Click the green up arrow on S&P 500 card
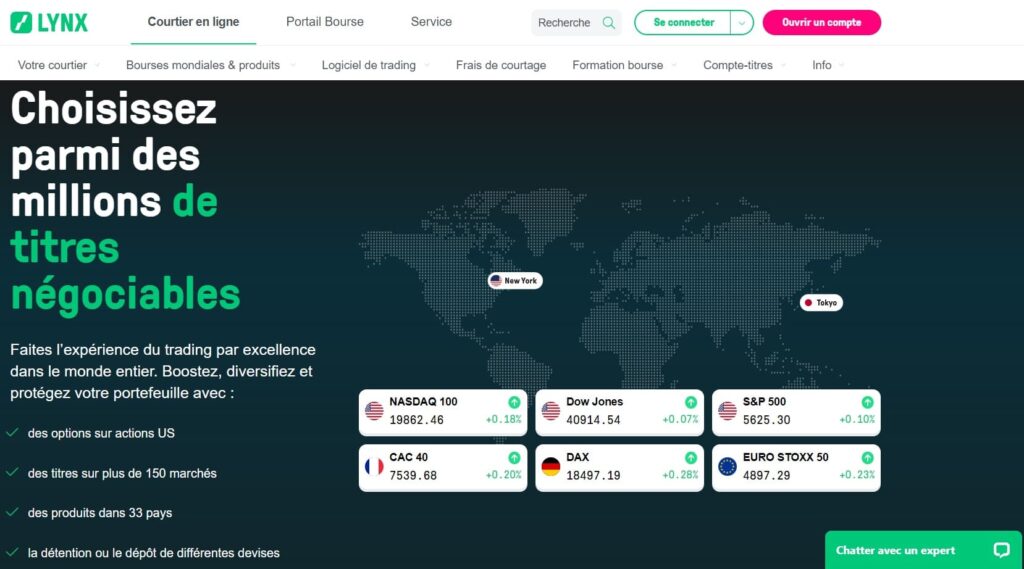Viewport: 1024px width, 569px height. tap(866, 402)
